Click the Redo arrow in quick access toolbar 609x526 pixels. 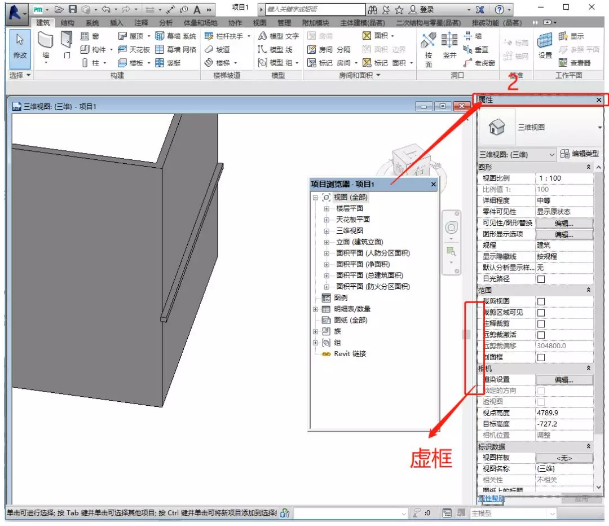[126, 9]
